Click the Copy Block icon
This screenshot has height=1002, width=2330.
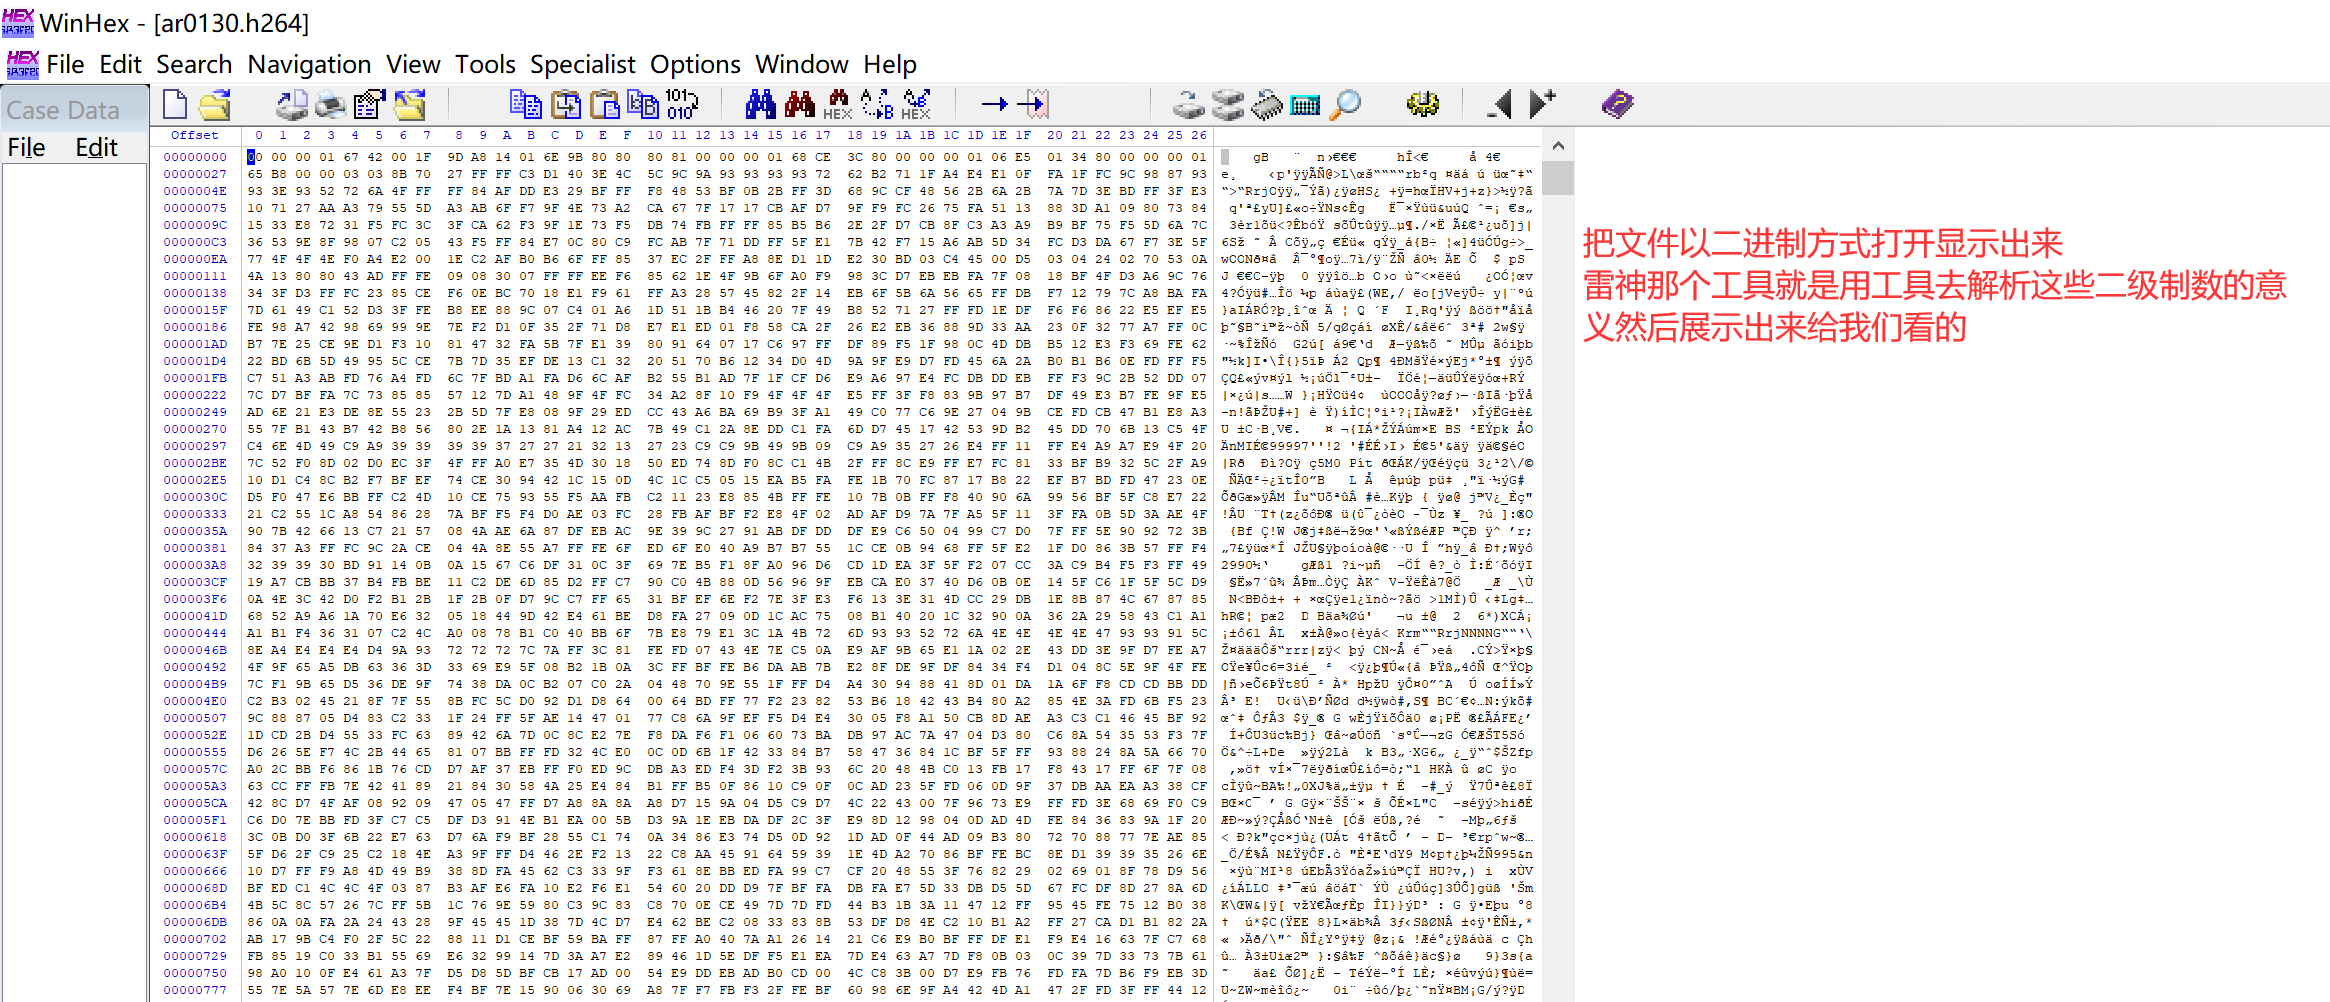coord(526,104)
